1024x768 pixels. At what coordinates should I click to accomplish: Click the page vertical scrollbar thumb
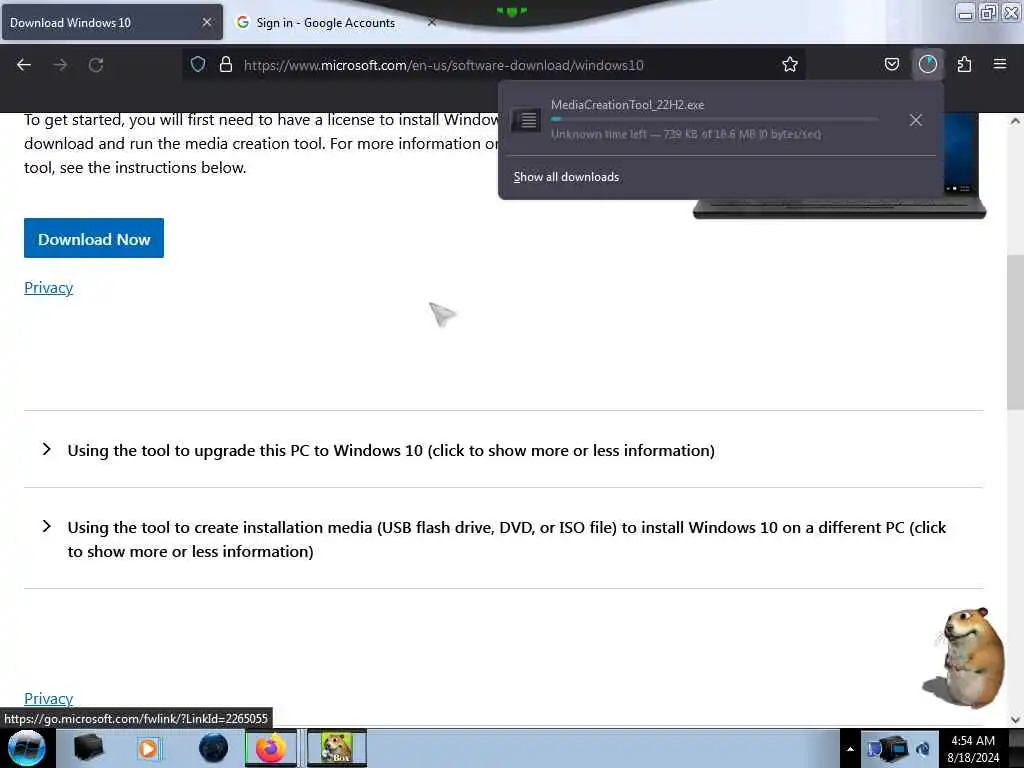click(1015, 332)
